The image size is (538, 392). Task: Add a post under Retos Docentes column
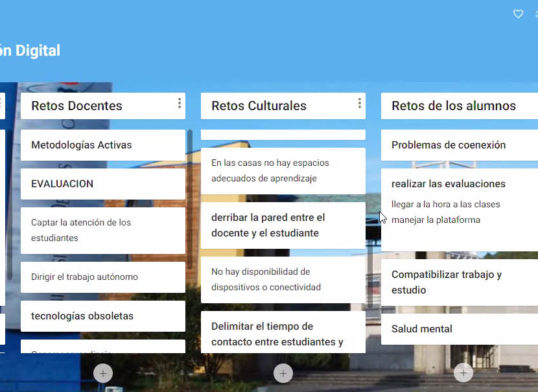[103, 373]
